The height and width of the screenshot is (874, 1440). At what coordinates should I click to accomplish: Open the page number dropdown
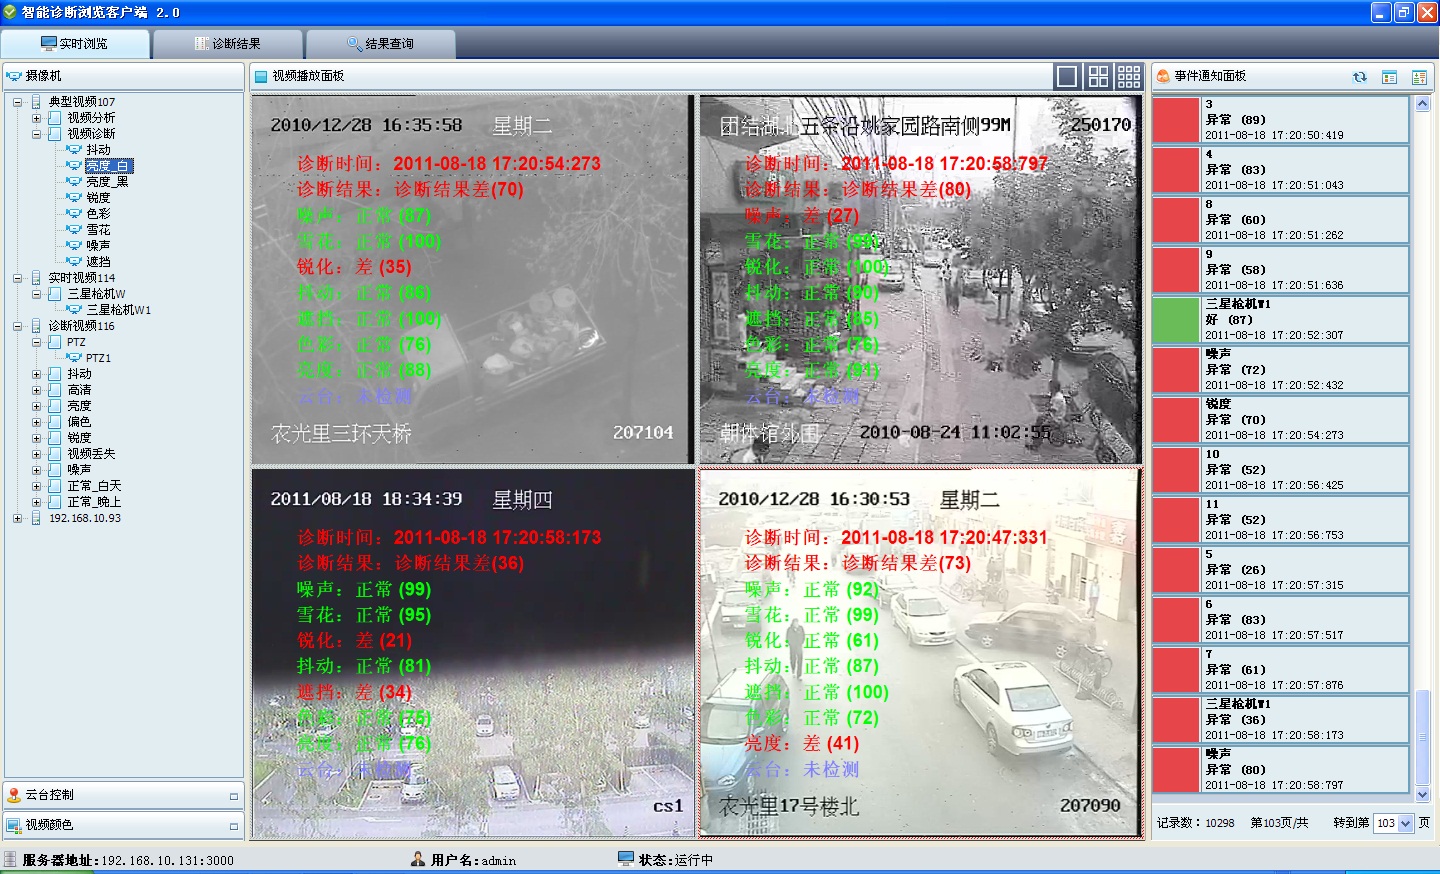(1405, 823)
